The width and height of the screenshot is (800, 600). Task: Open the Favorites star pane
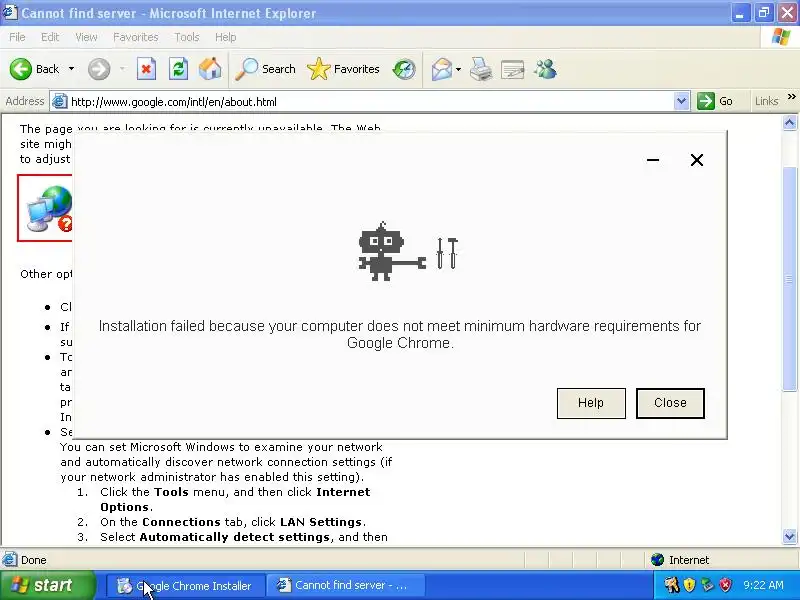pos(343,69)
